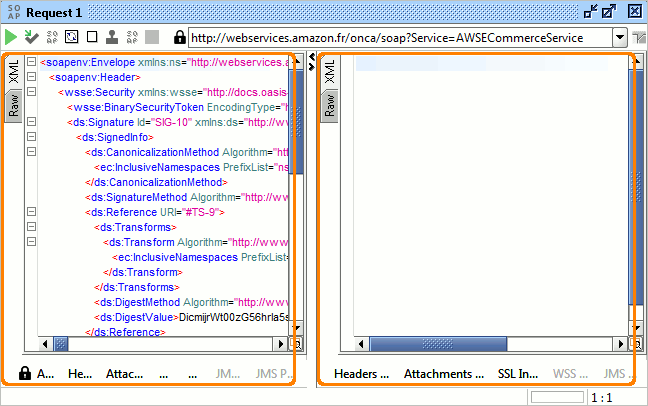
Task: Open the request JMS P... tab
Action: coord(274,374)
